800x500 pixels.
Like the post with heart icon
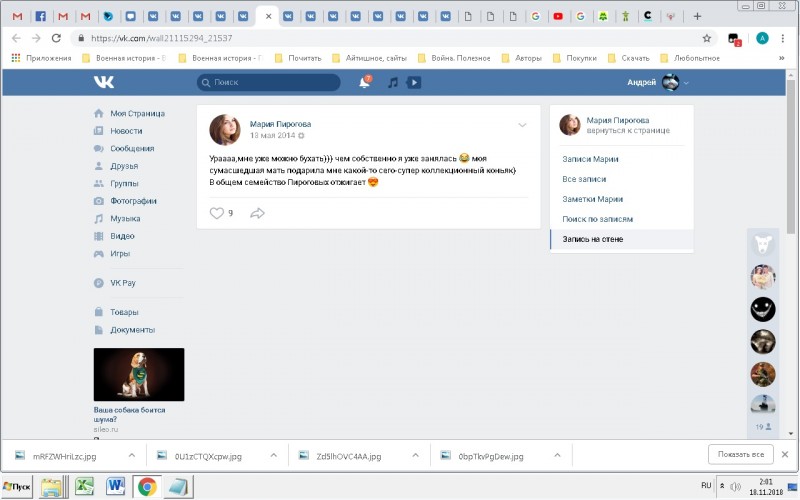tap(217, 213)
